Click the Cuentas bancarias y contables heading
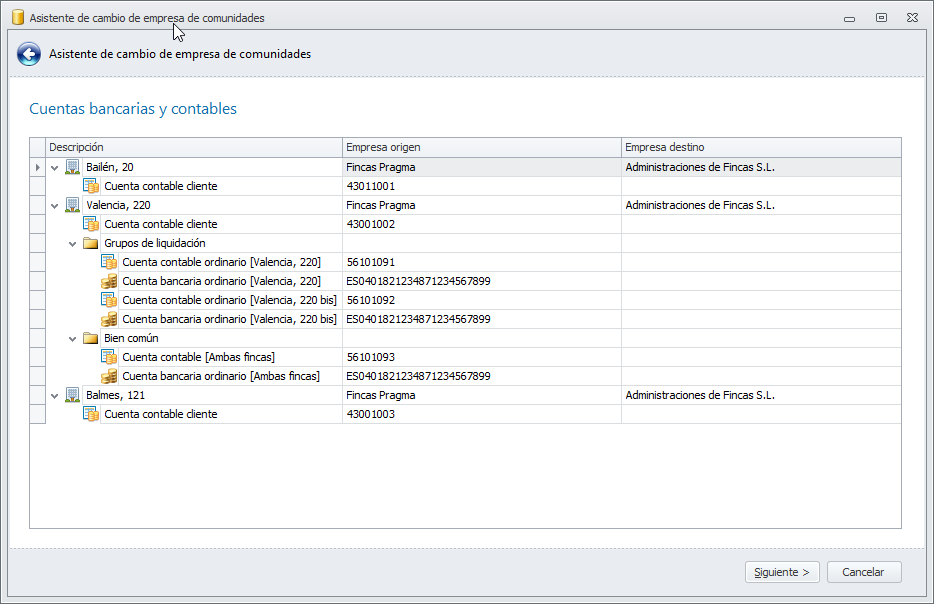The width and height of the screenshot is (934, 604). 133,109
